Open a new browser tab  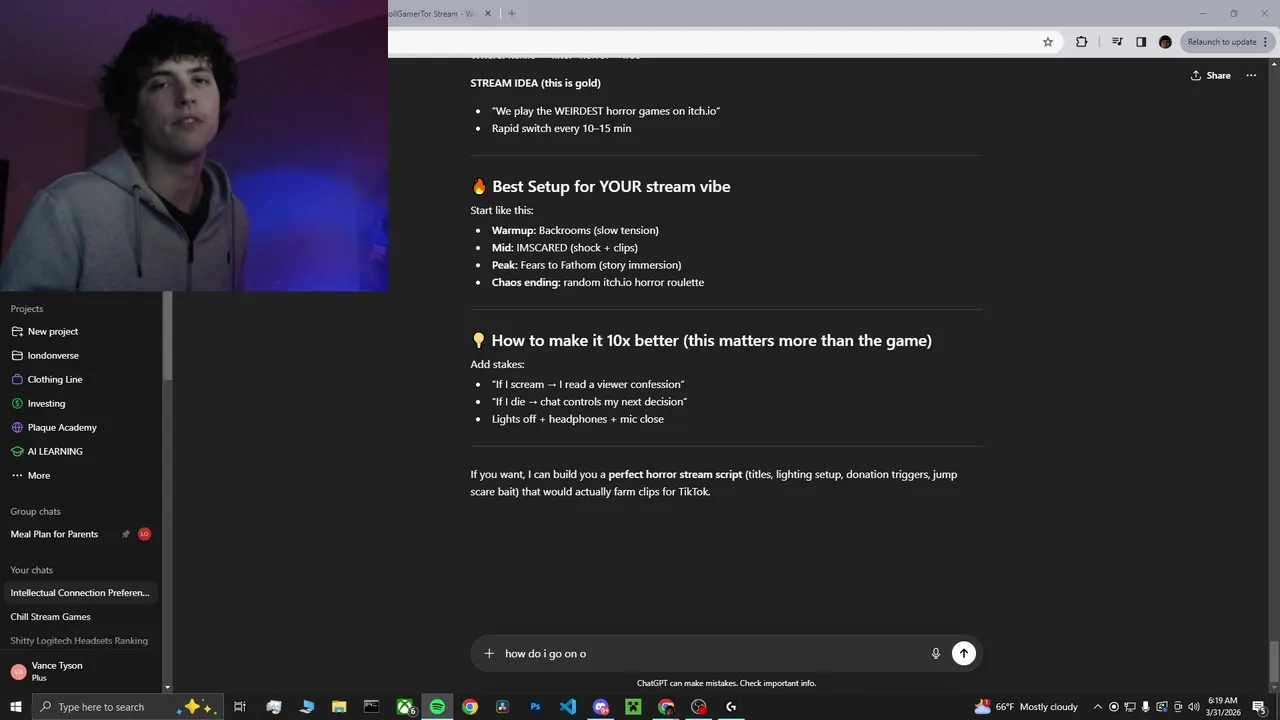tap(512, 14)
